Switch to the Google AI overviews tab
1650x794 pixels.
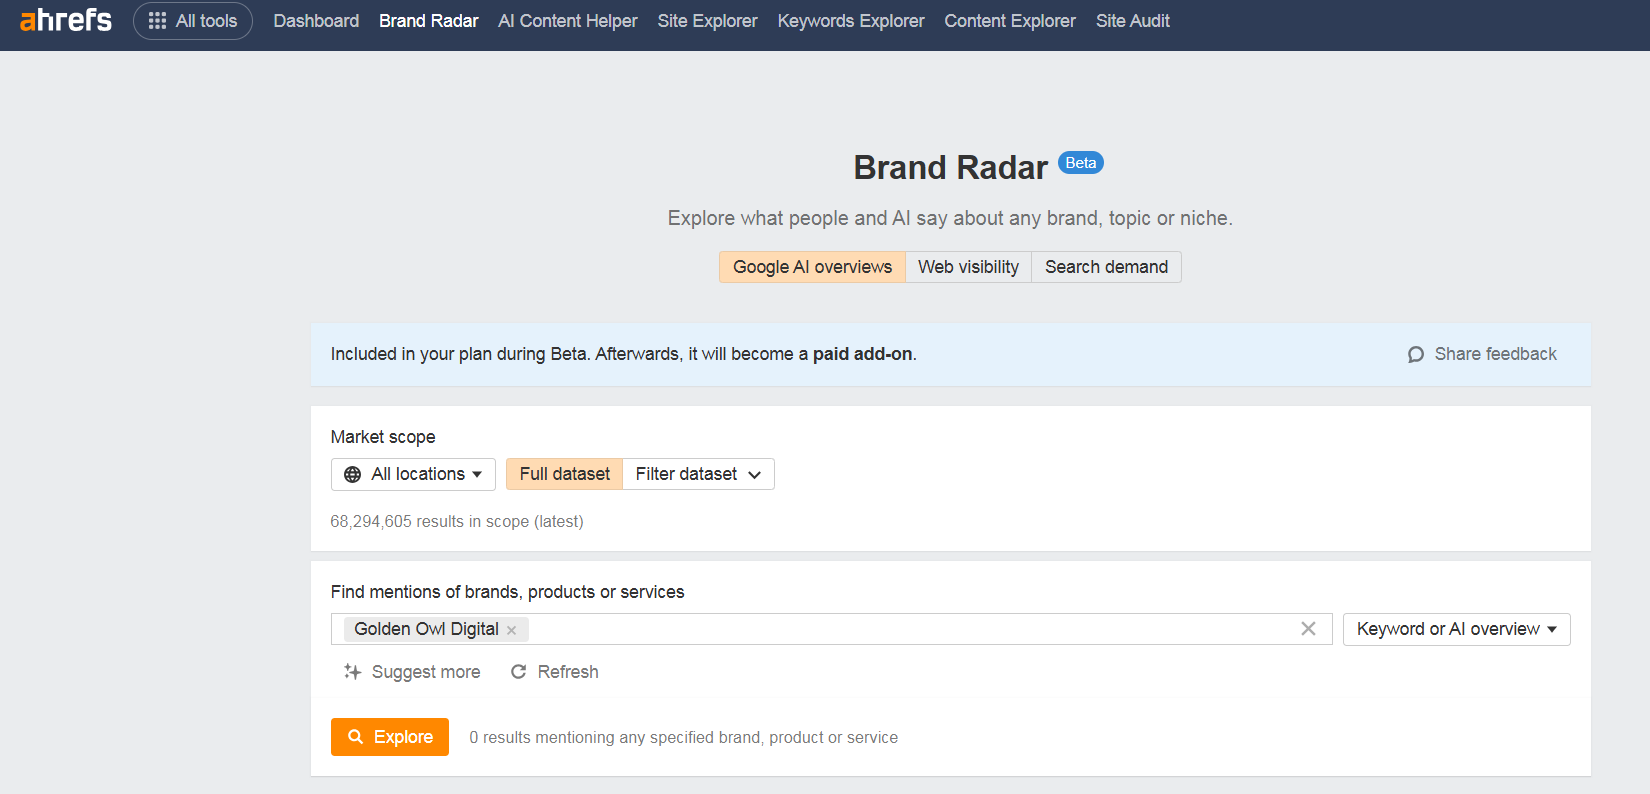[x=812, y=267]
